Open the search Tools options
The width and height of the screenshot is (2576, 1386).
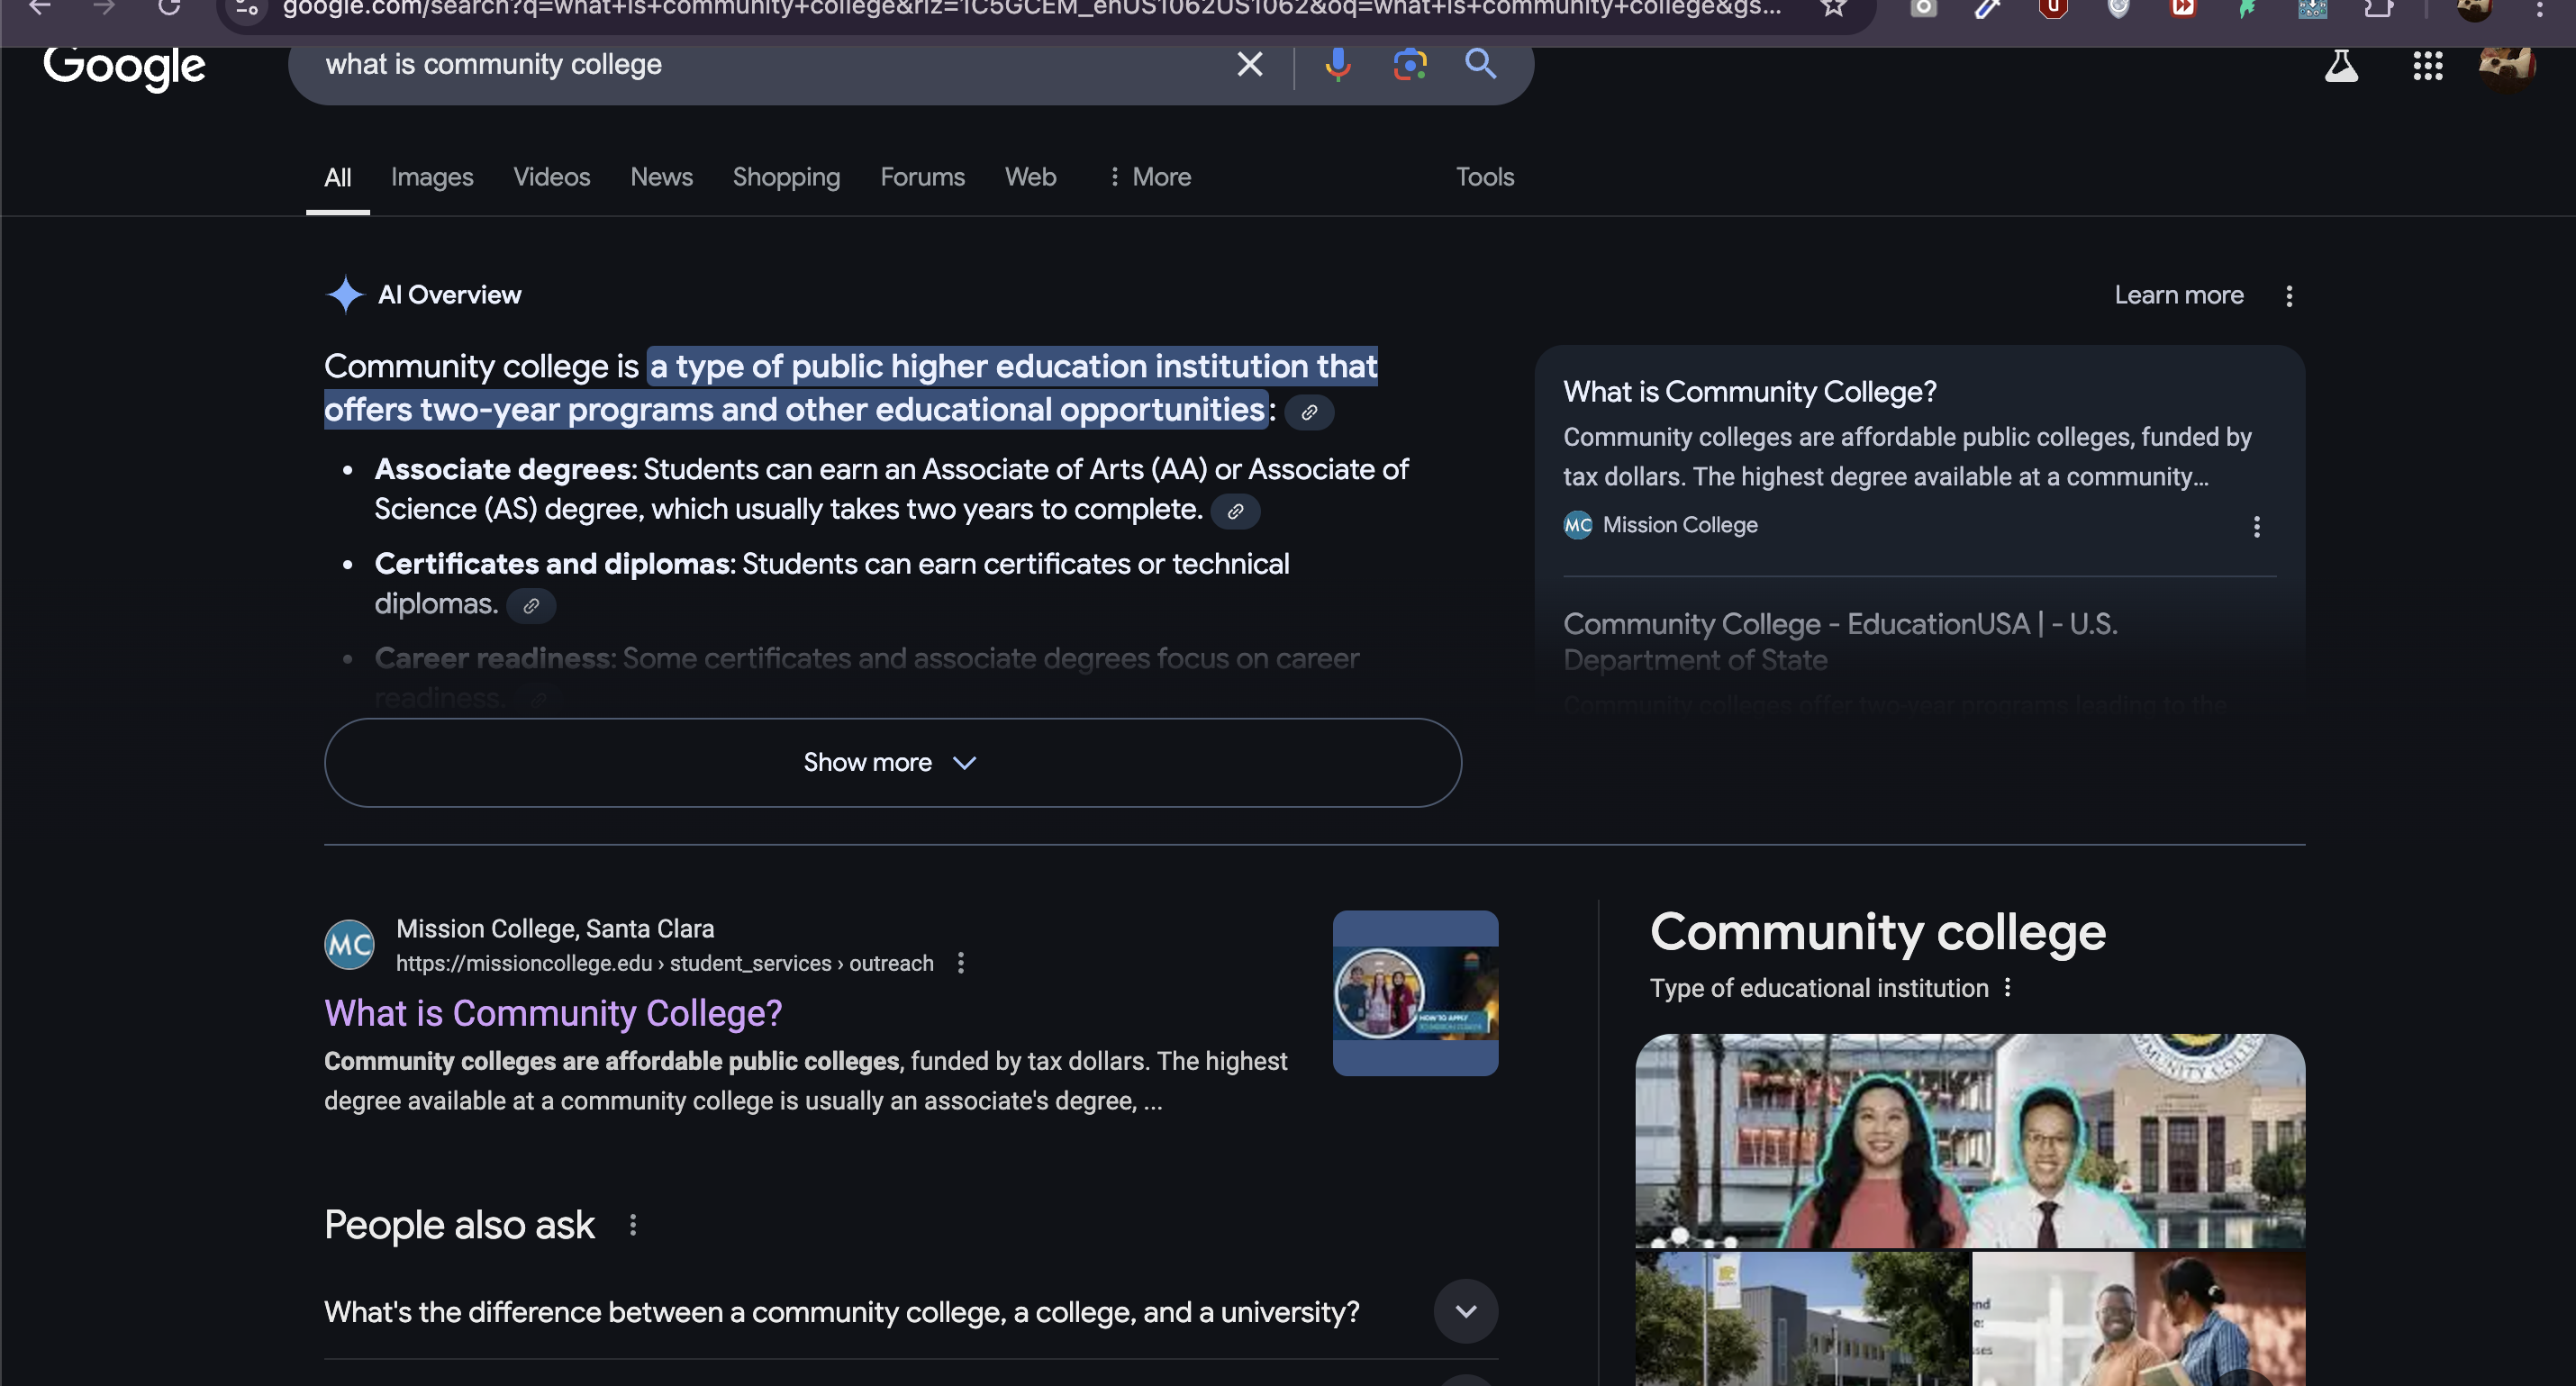click(x=1484, y=177)
